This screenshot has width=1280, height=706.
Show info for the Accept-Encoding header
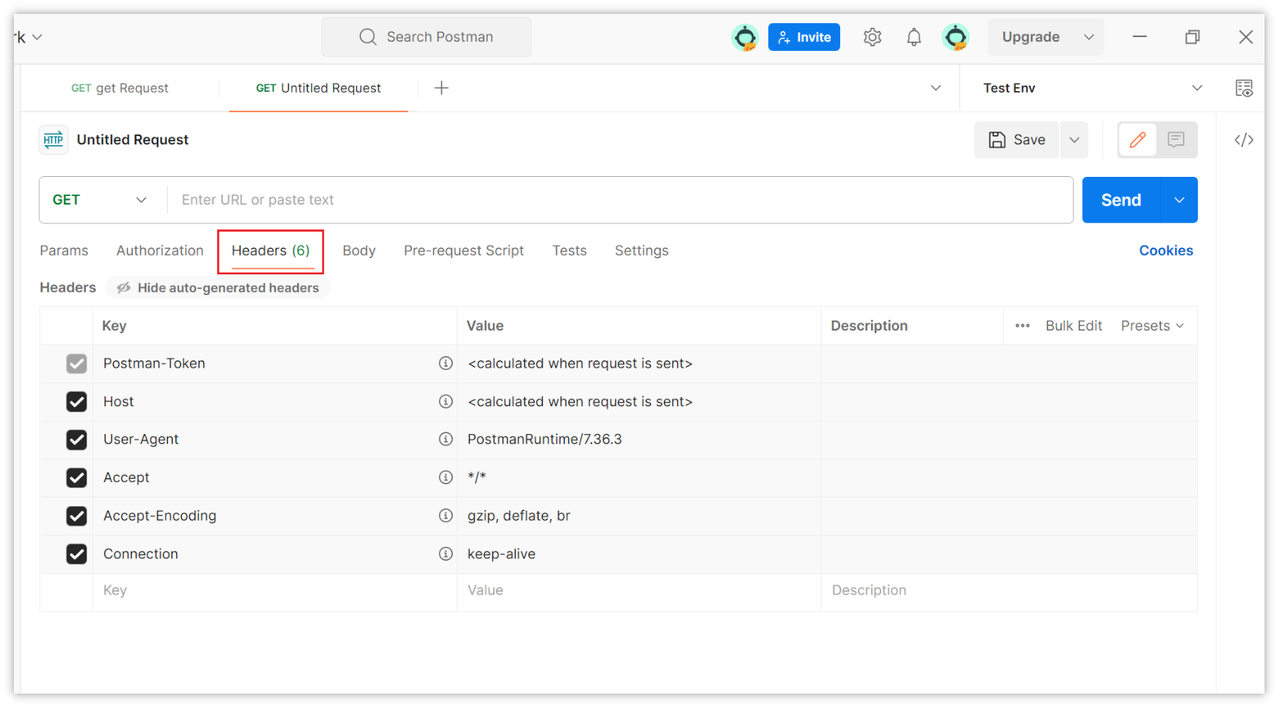[446, 515]
